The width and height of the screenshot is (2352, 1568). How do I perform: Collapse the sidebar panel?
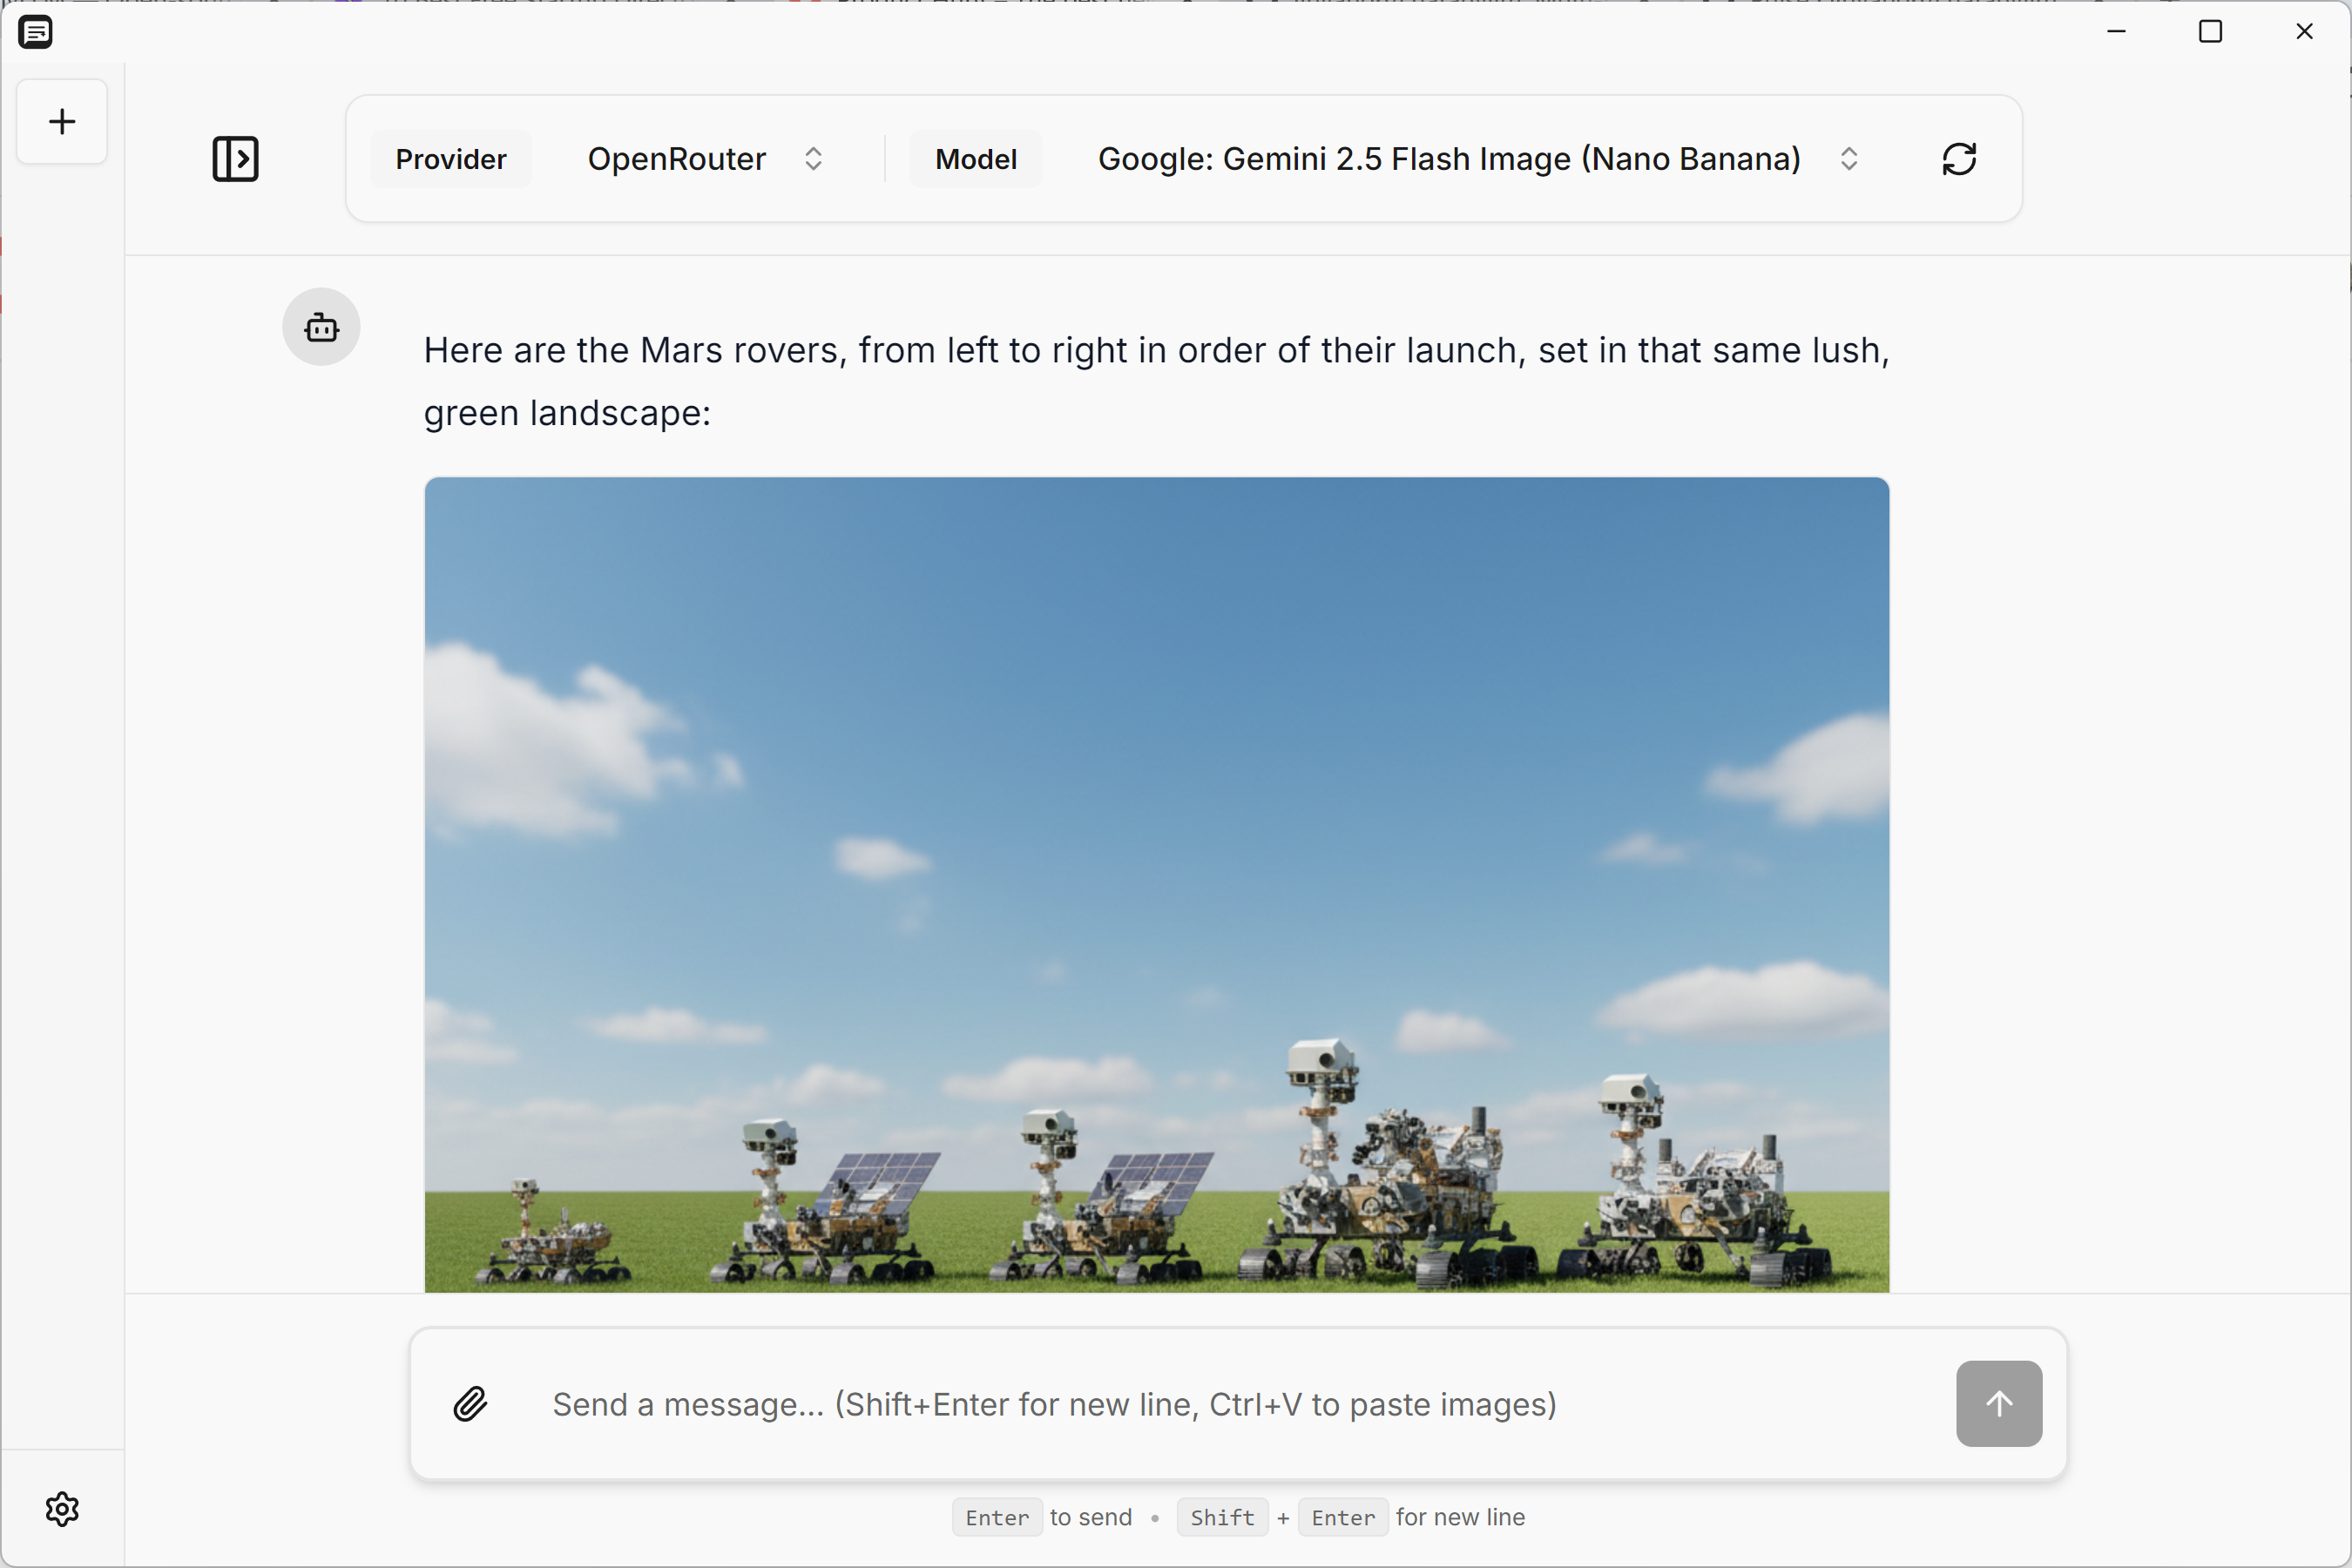[237, 159]
